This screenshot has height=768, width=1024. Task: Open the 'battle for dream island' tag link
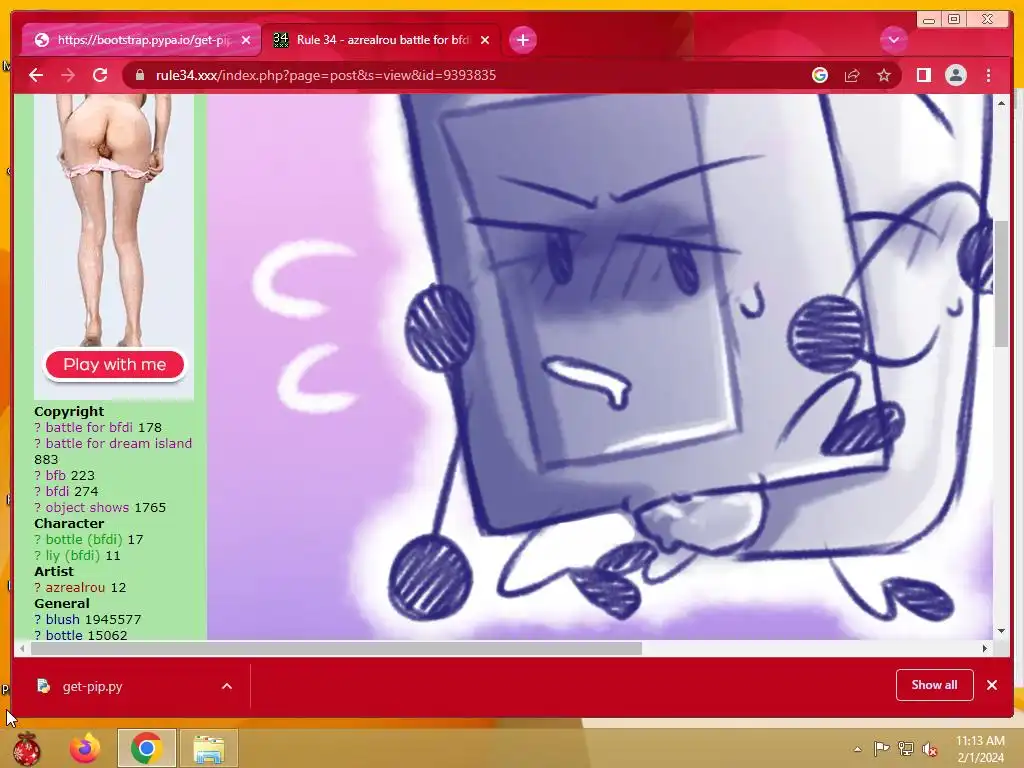(118, 443)
